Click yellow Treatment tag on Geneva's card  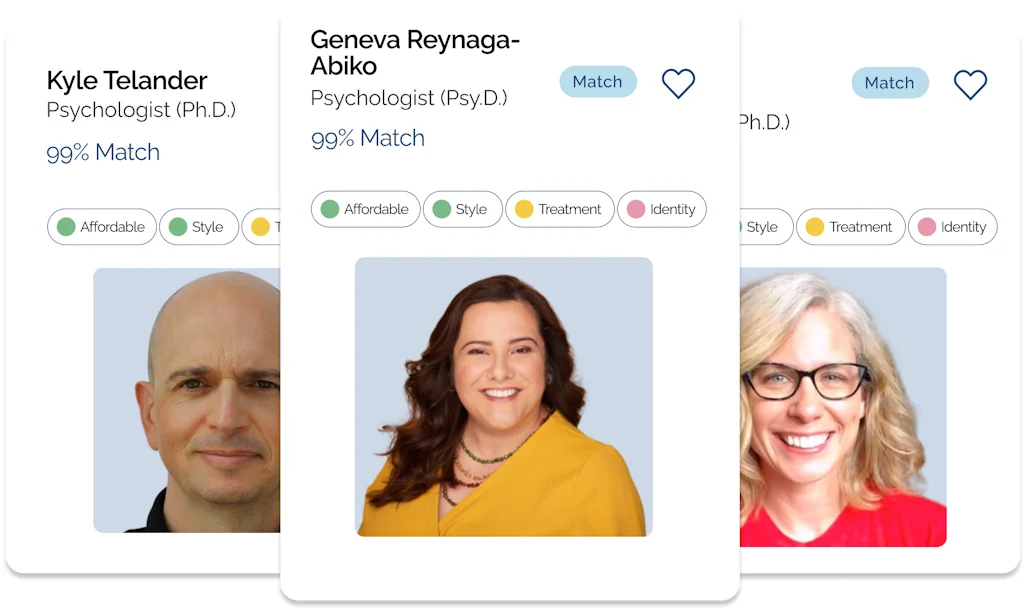point(559,209)
